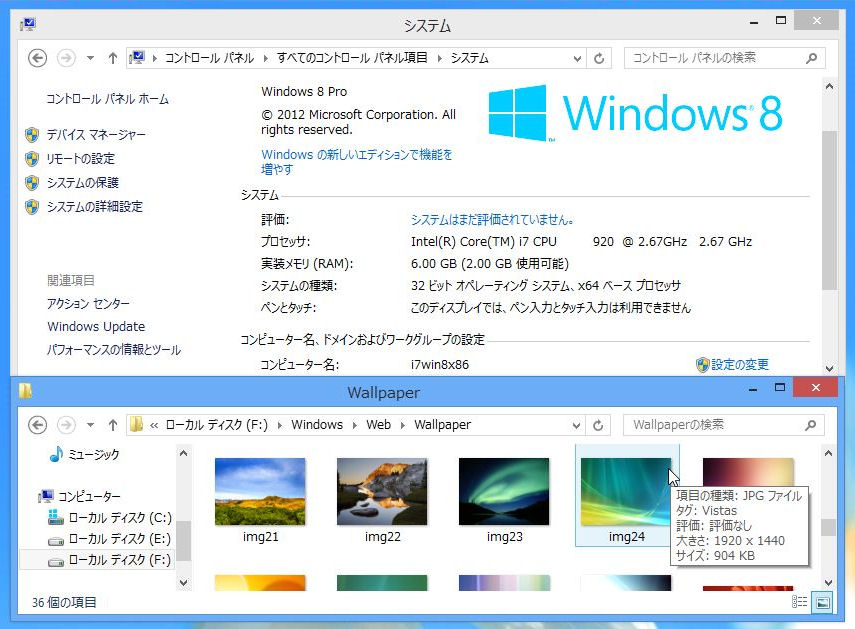Viewport: 855px width, 629px height.
Task: Open System protection link
Action: click(82, 183)
